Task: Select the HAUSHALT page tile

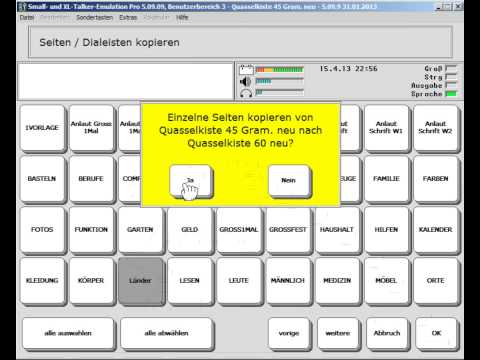Action: tap(337, 230)
